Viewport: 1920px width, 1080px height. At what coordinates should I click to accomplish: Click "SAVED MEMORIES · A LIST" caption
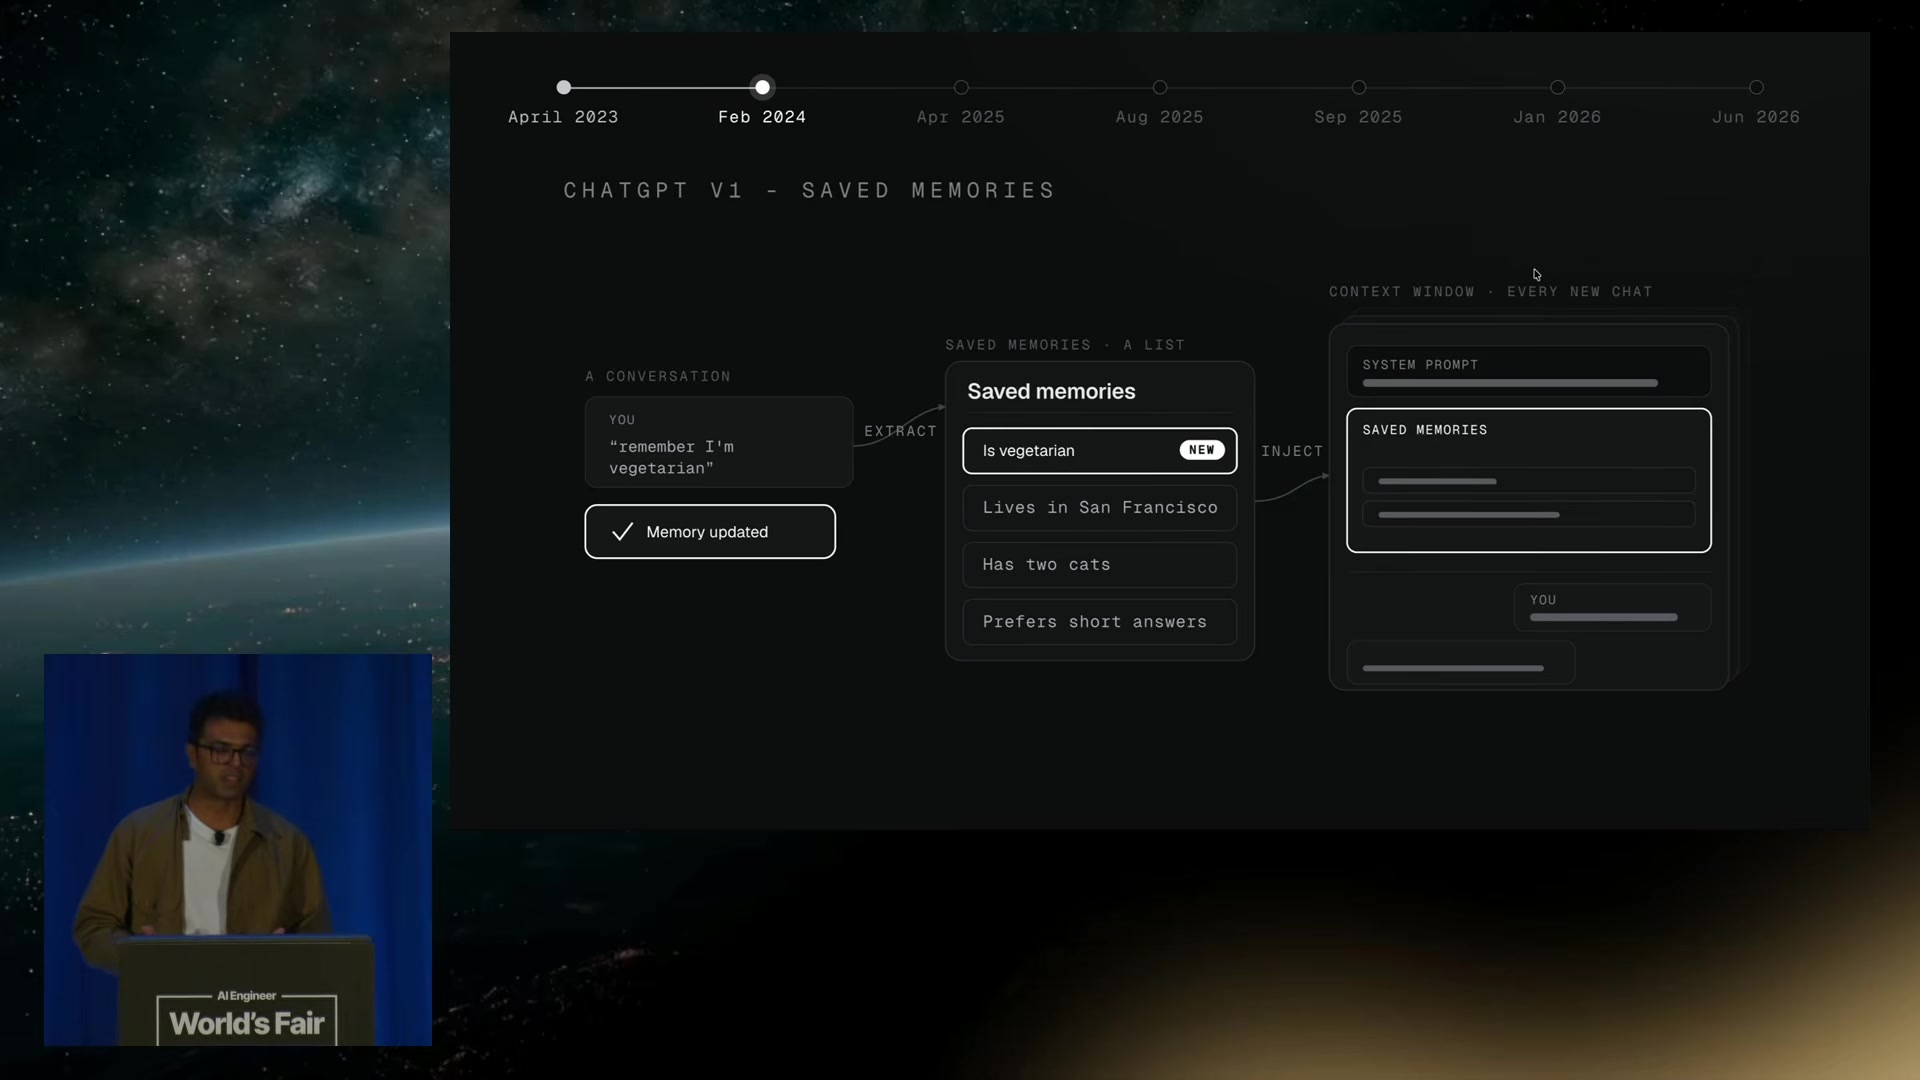click(x=1065, y=345)
